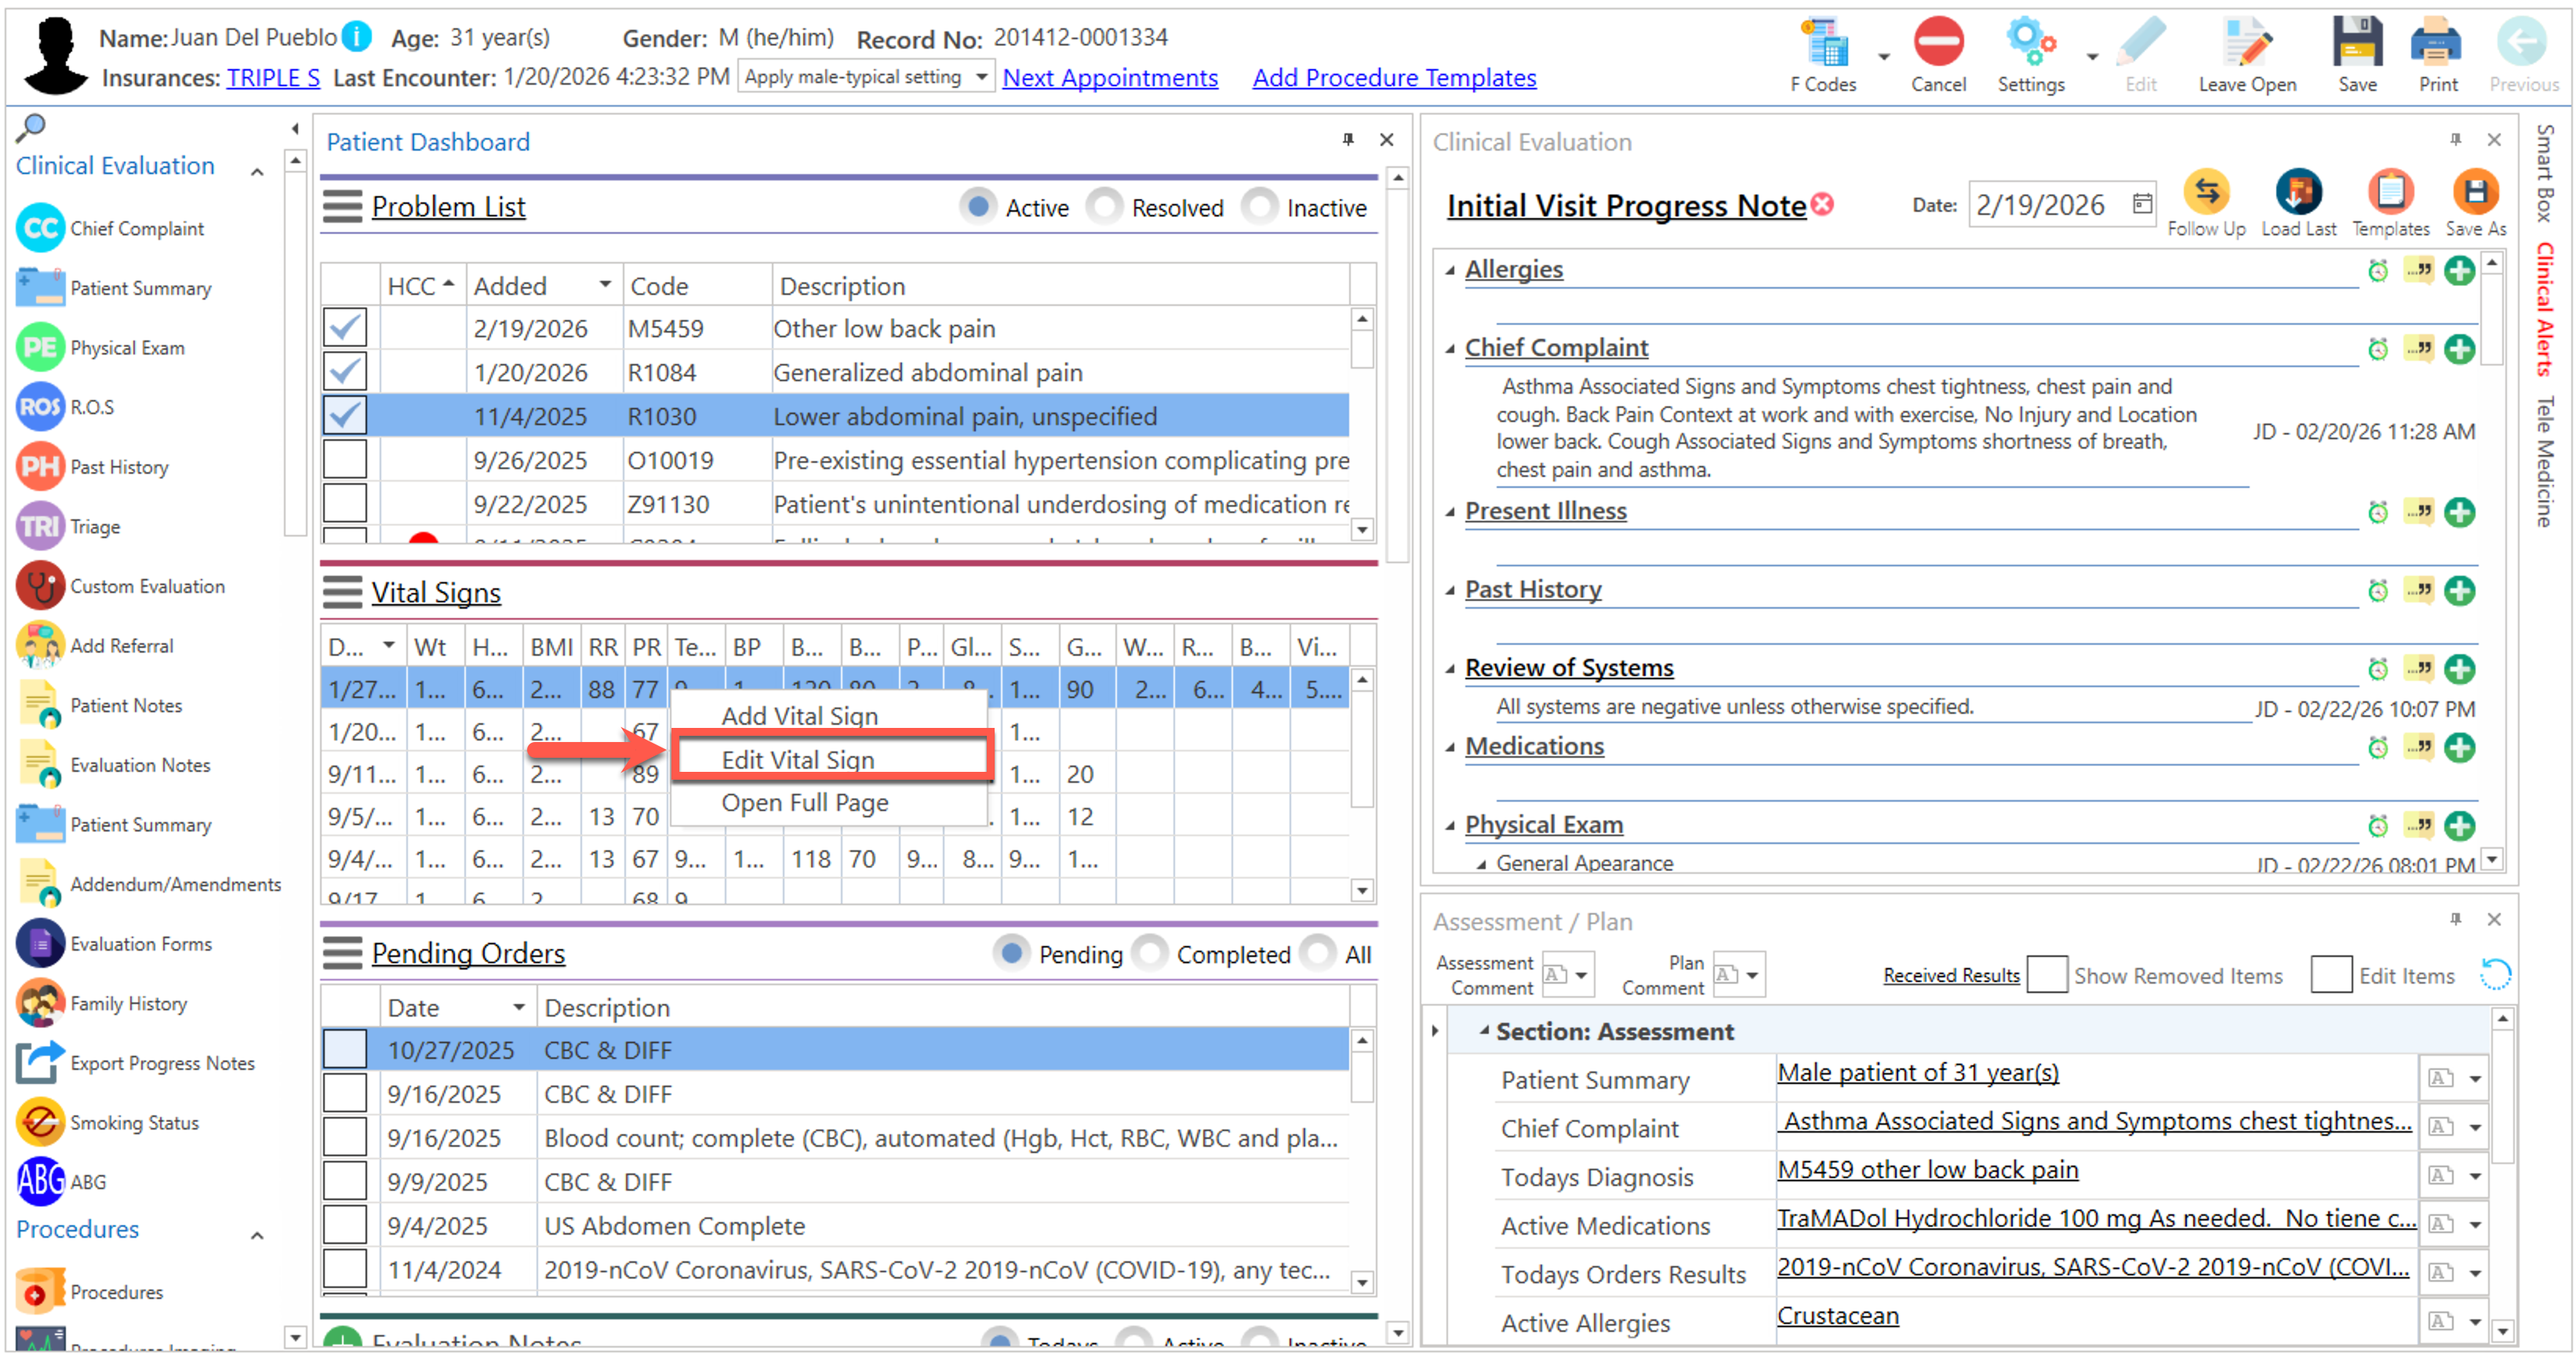Check the Show Removed Items checkbox
Screen dimensions: 2576x1357
click(x=2046, y=975)
